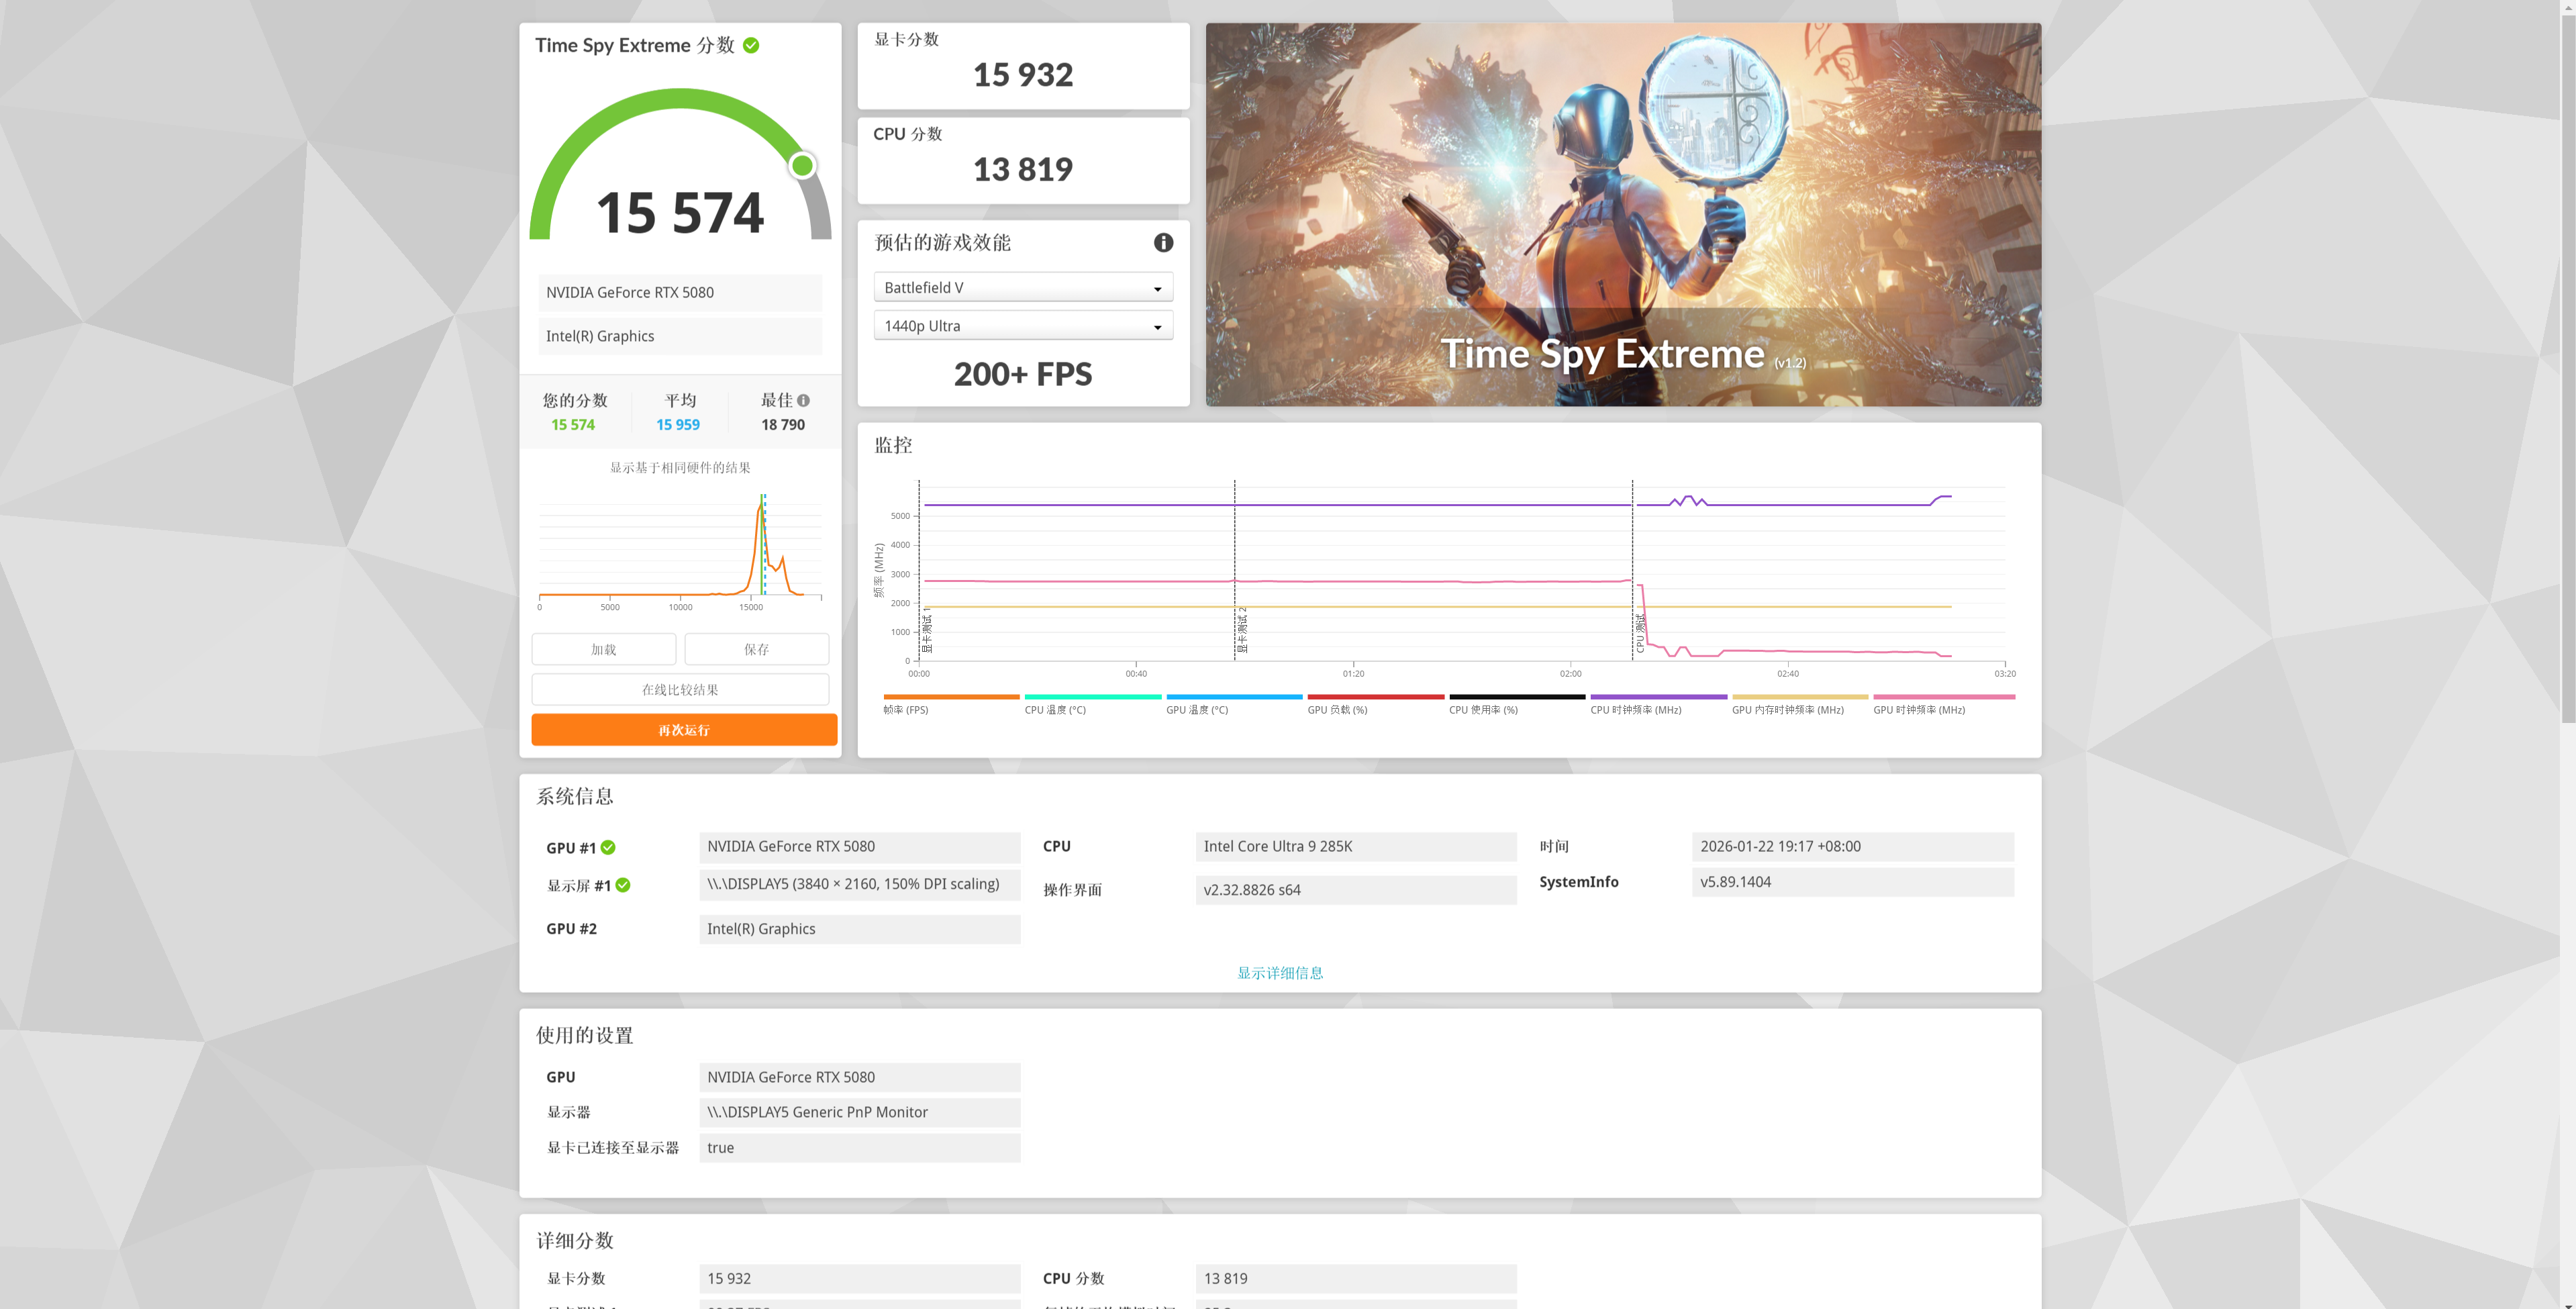This screenshot has height=1309, width=2576.
Task: Expand the detailed system info link
Action: tap(1279, 972)
